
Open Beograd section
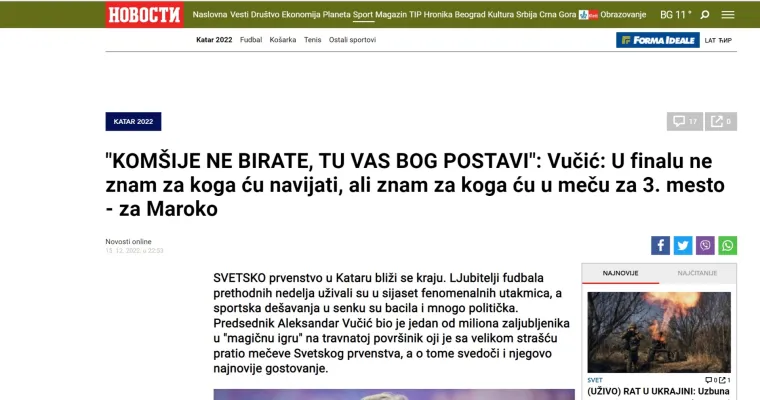tap(470, 15)
